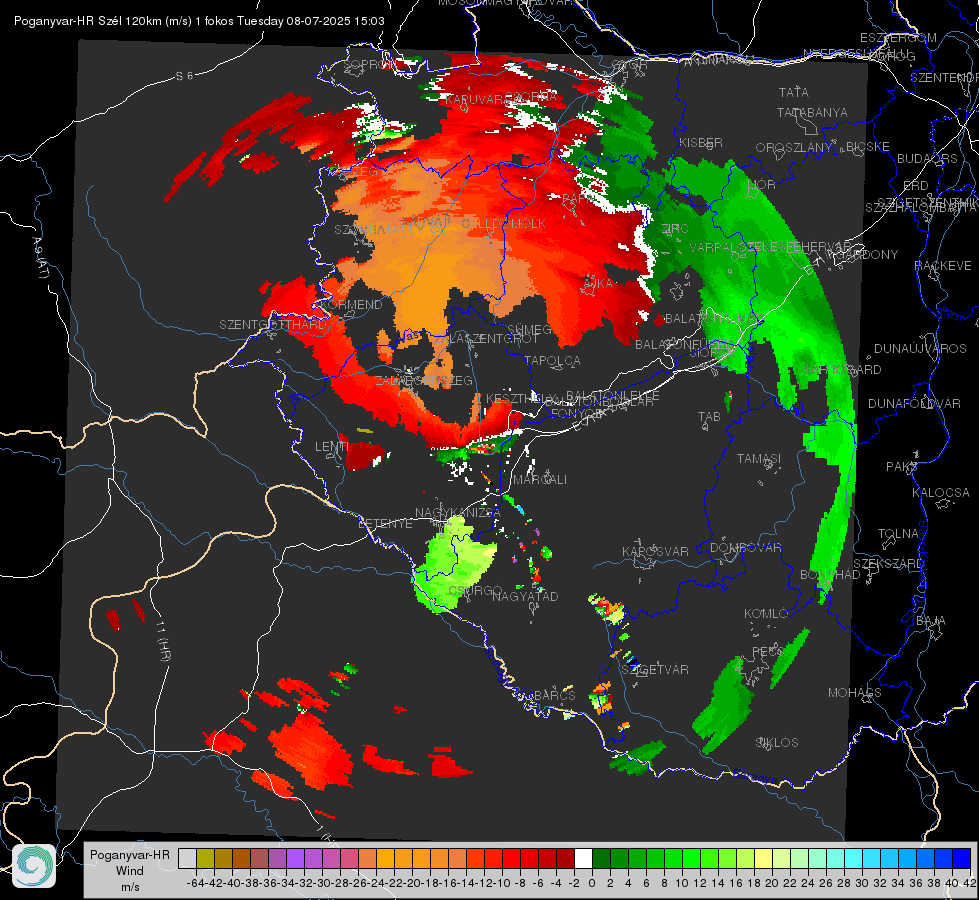Click the SZIGETVAR city label

click(655, 670)
